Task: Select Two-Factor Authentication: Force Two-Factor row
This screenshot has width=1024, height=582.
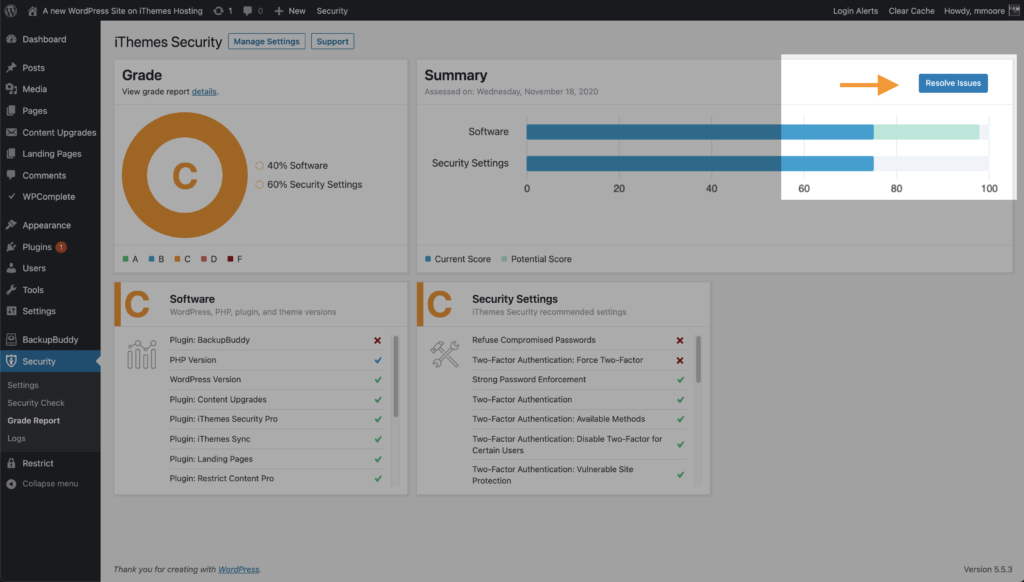Action: [579, 360]
